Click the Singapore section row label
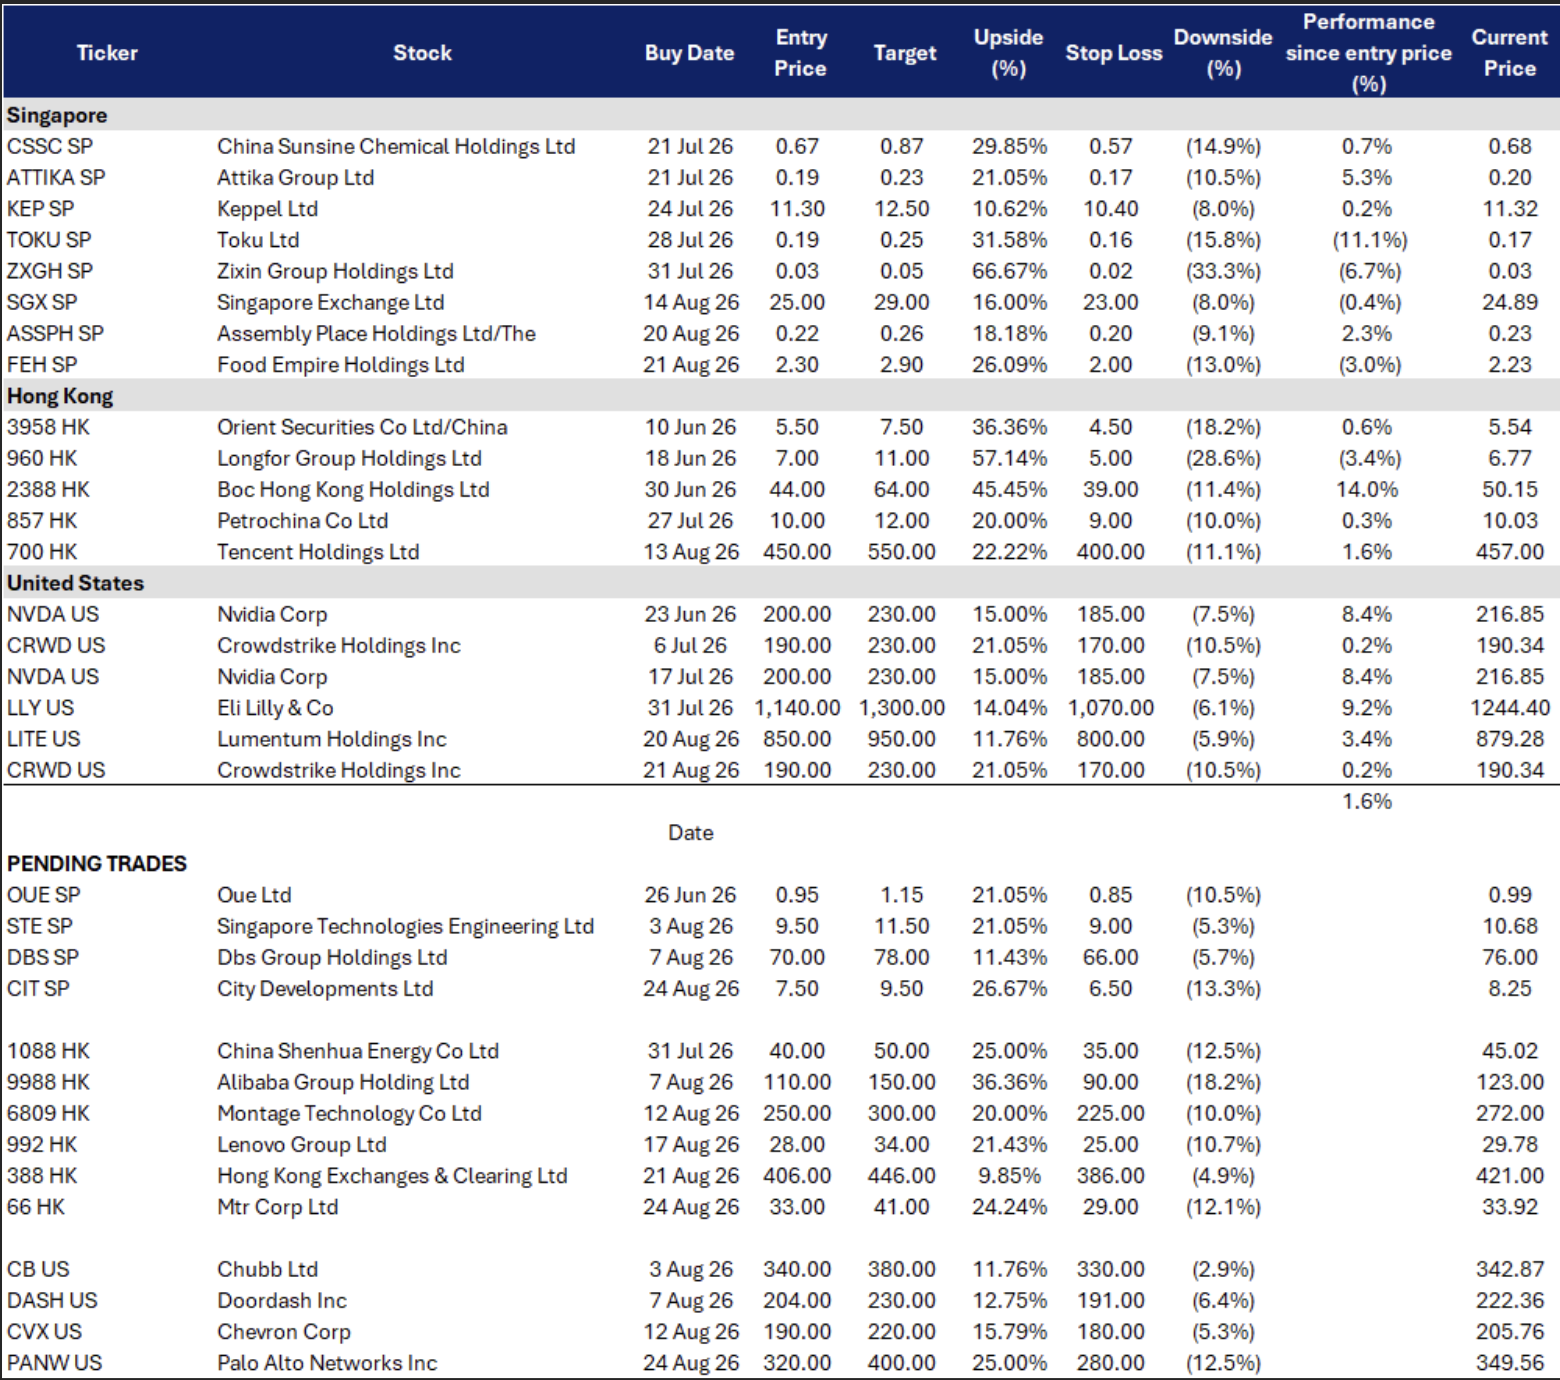Image resolution: width=1560 pixels, height=1380 pixels. [57, 115]
